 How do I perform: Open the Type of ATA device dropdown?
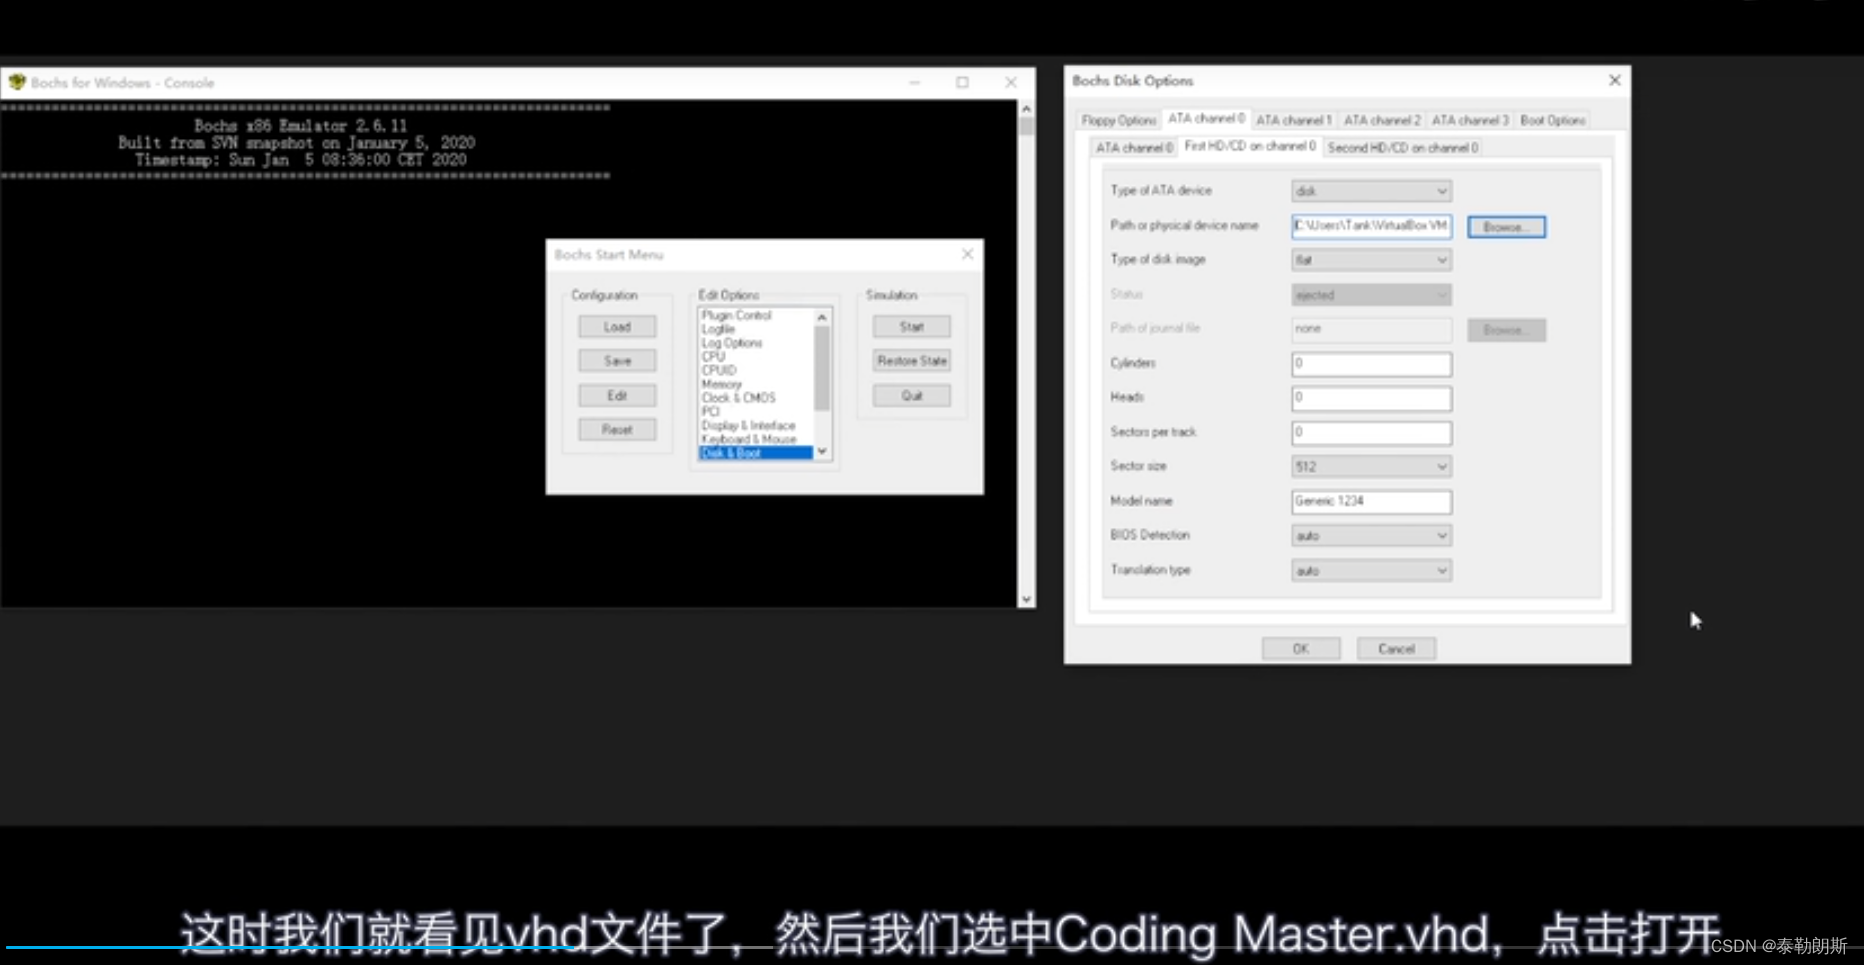[x=1371, y=191]
